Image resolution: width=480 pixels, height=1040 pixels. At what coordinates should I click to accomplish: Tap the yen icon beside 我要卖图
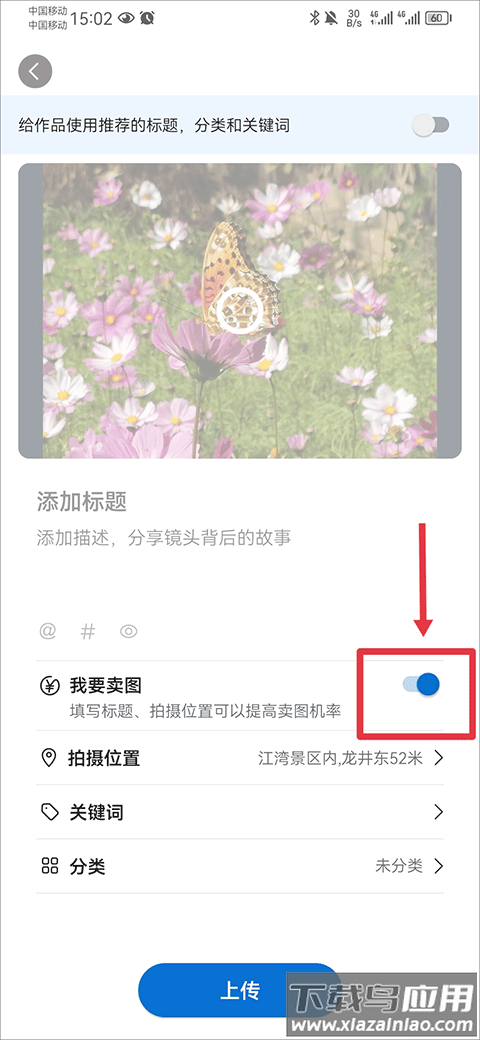coord(50,686)
